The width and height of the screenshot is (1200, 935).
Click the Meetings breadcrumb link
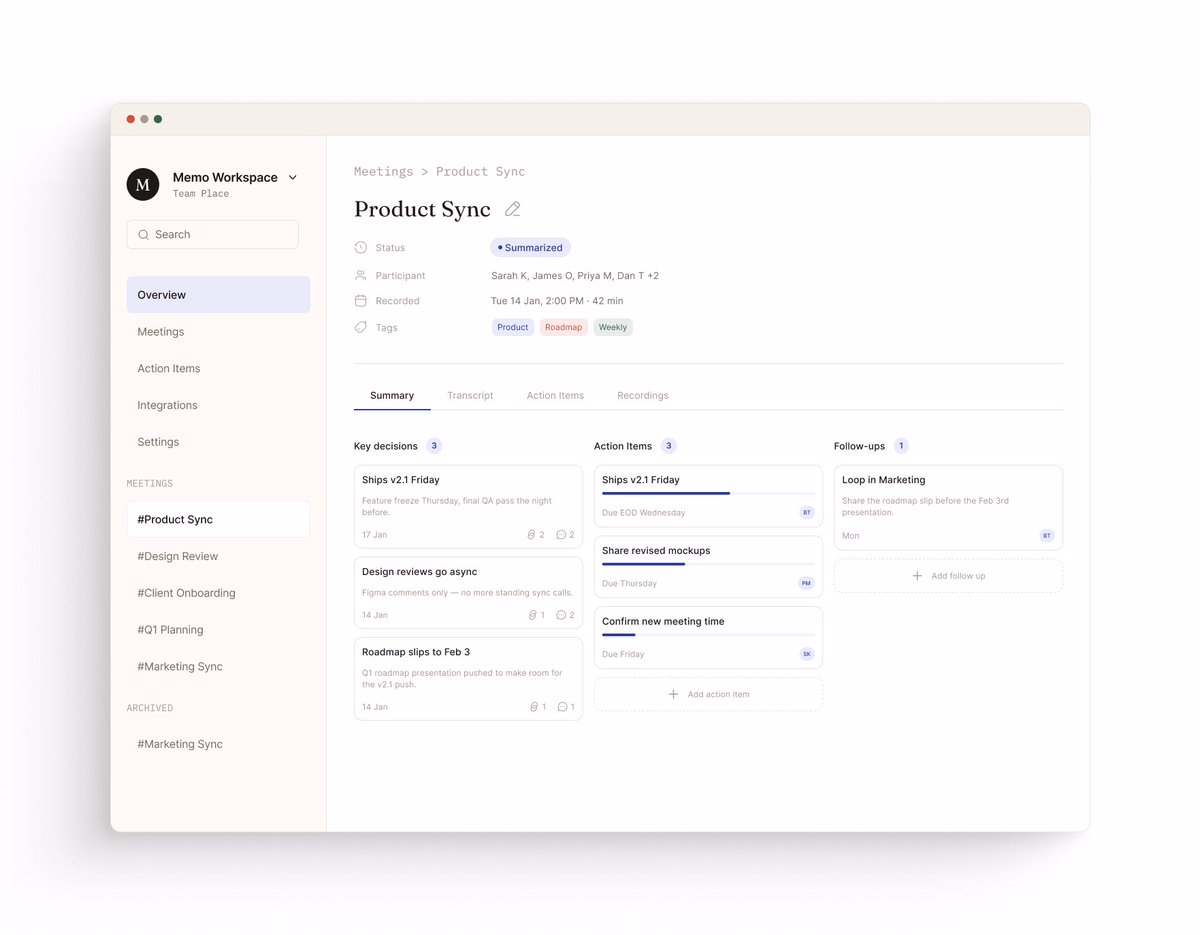point(383,172)
